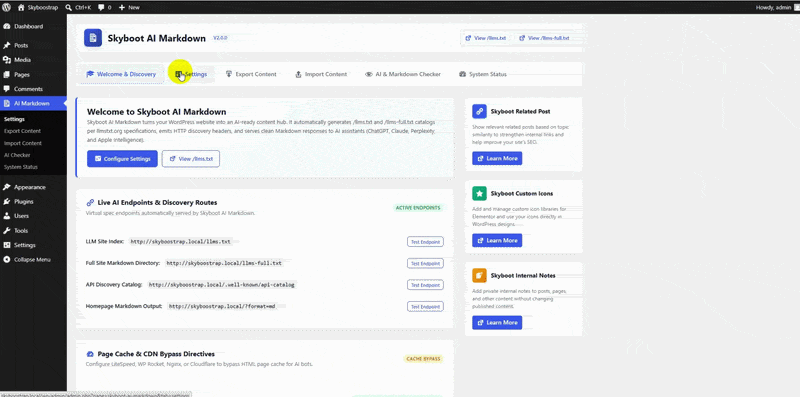Switch to the System Status tab
The width and height of the screenshot is (800, 397).
pos(483,74)
